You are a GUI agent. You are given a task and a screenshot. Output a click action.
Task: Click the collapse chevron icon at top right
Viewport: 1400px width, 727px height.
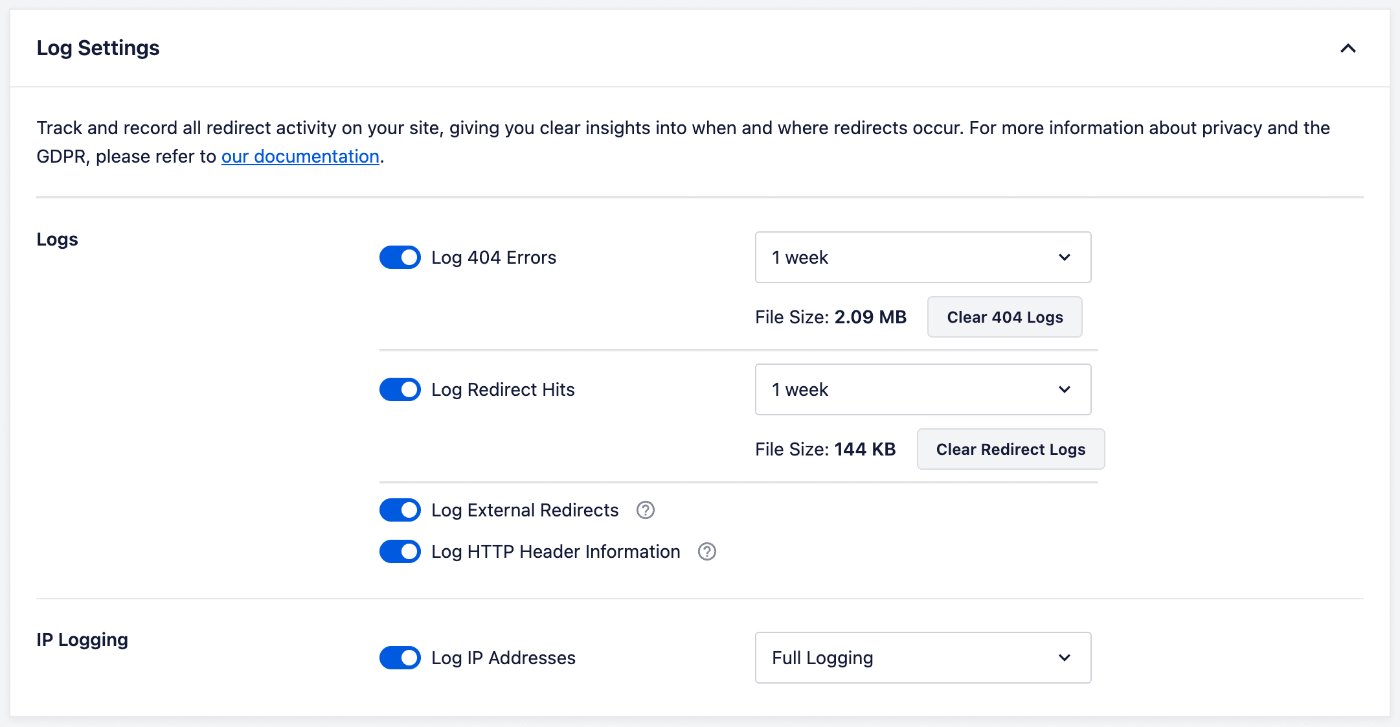(1347, 47)
